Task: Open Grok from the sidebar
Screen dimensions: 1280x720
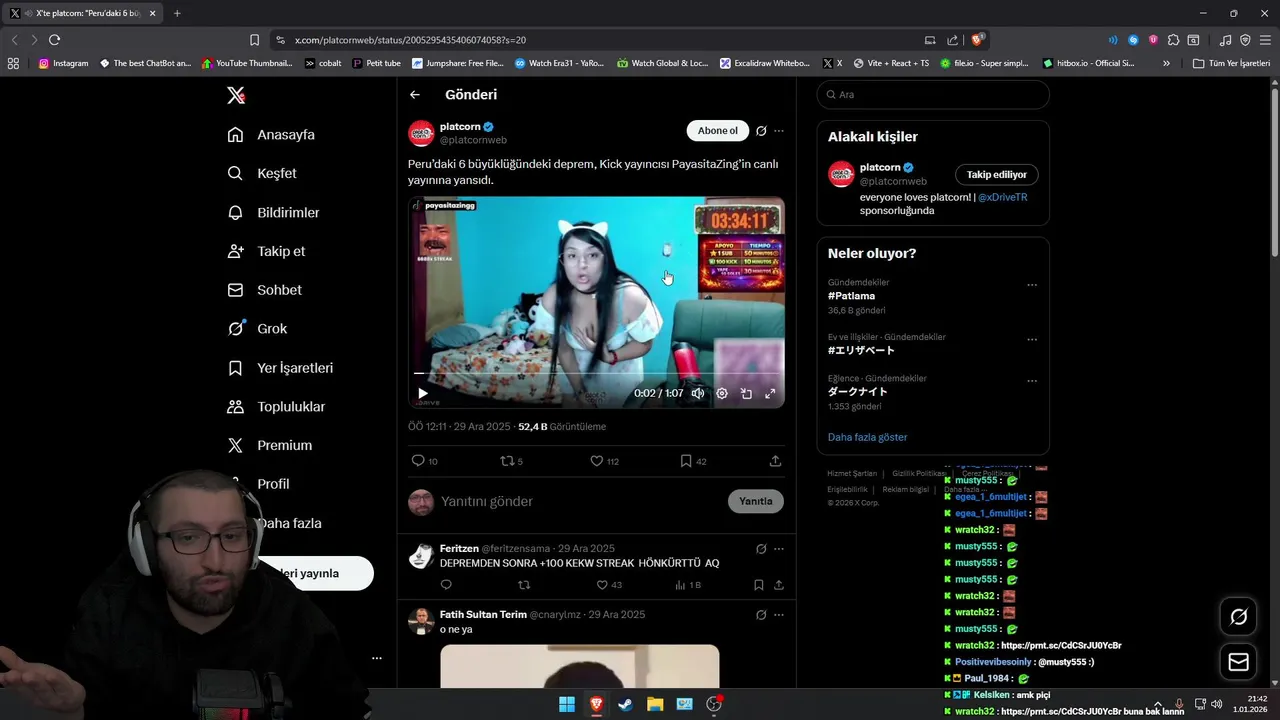Action: (257, 328)
